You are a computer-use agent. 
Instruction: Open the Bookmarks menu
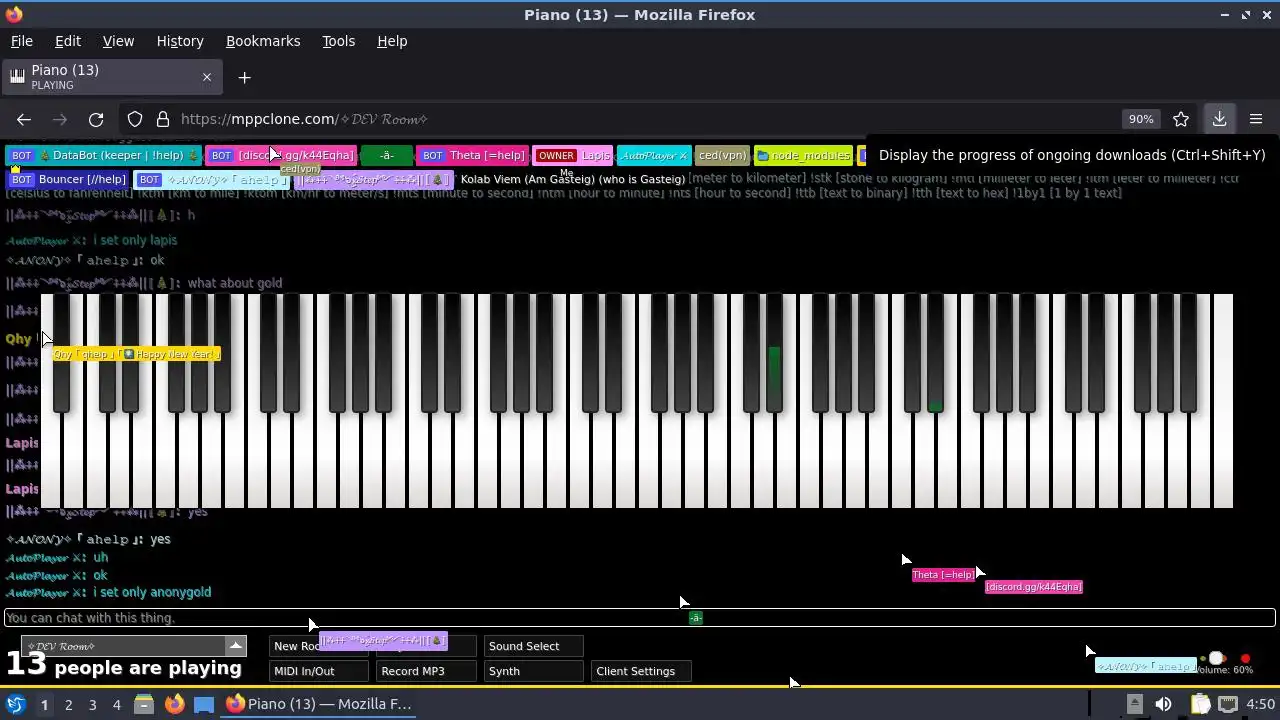click(x=263, y=41)
